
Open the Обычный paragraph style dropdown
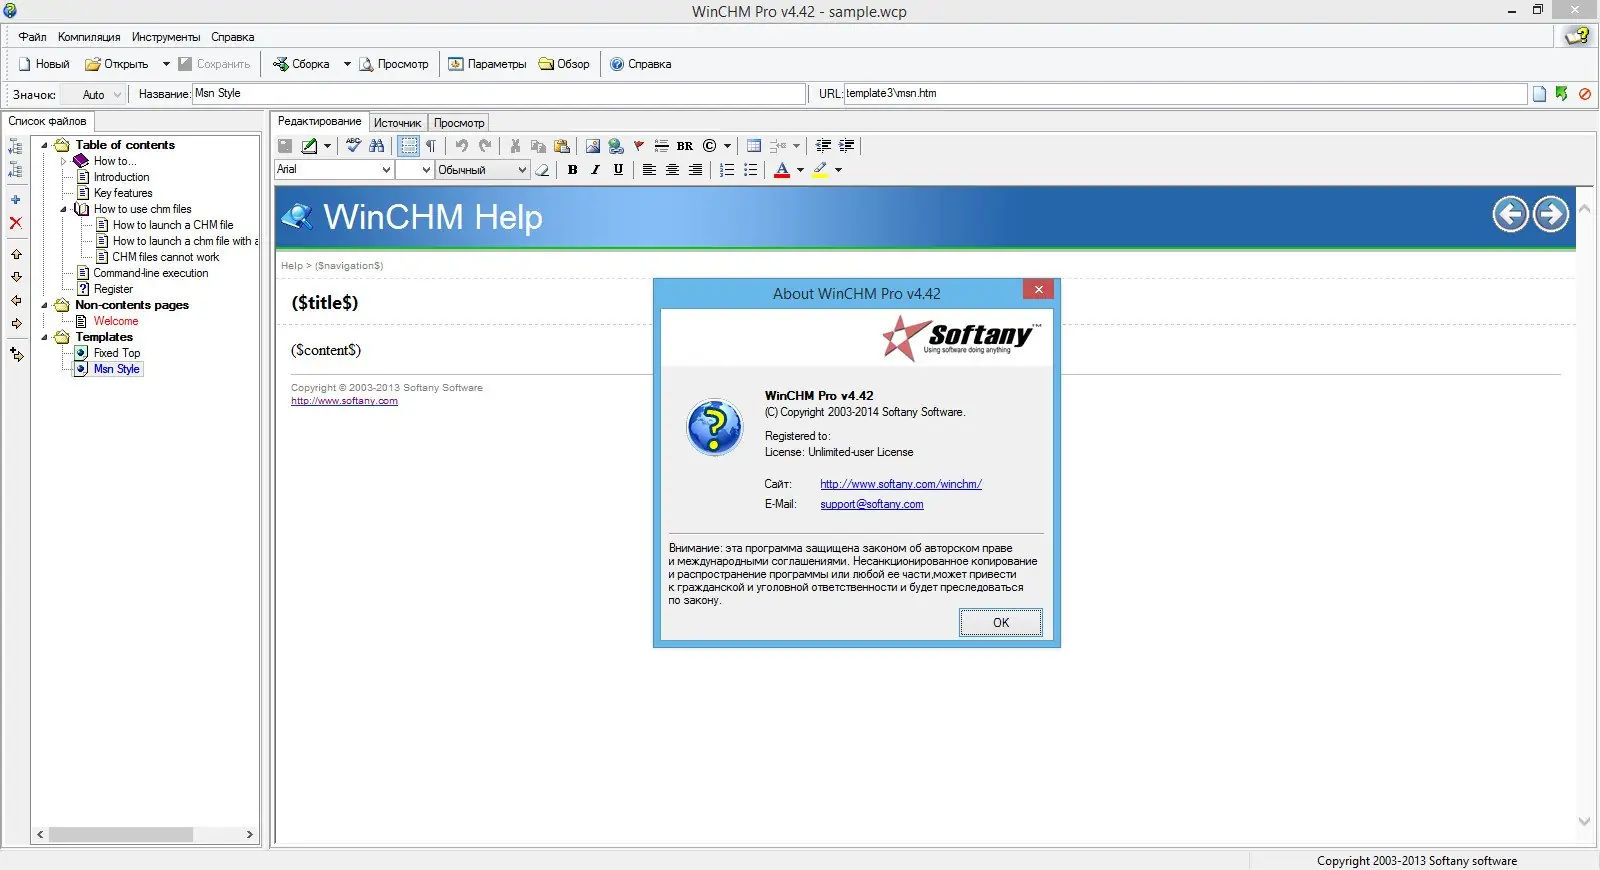[522, 170]
